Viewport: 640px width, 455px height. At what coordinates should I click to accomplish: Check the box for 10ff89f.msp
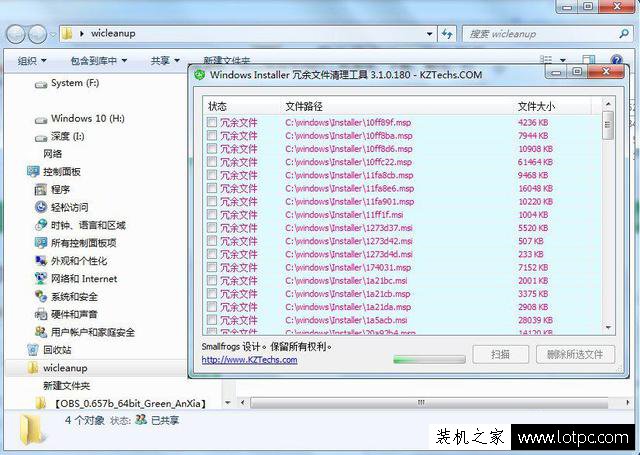click(x=211, y=122)
